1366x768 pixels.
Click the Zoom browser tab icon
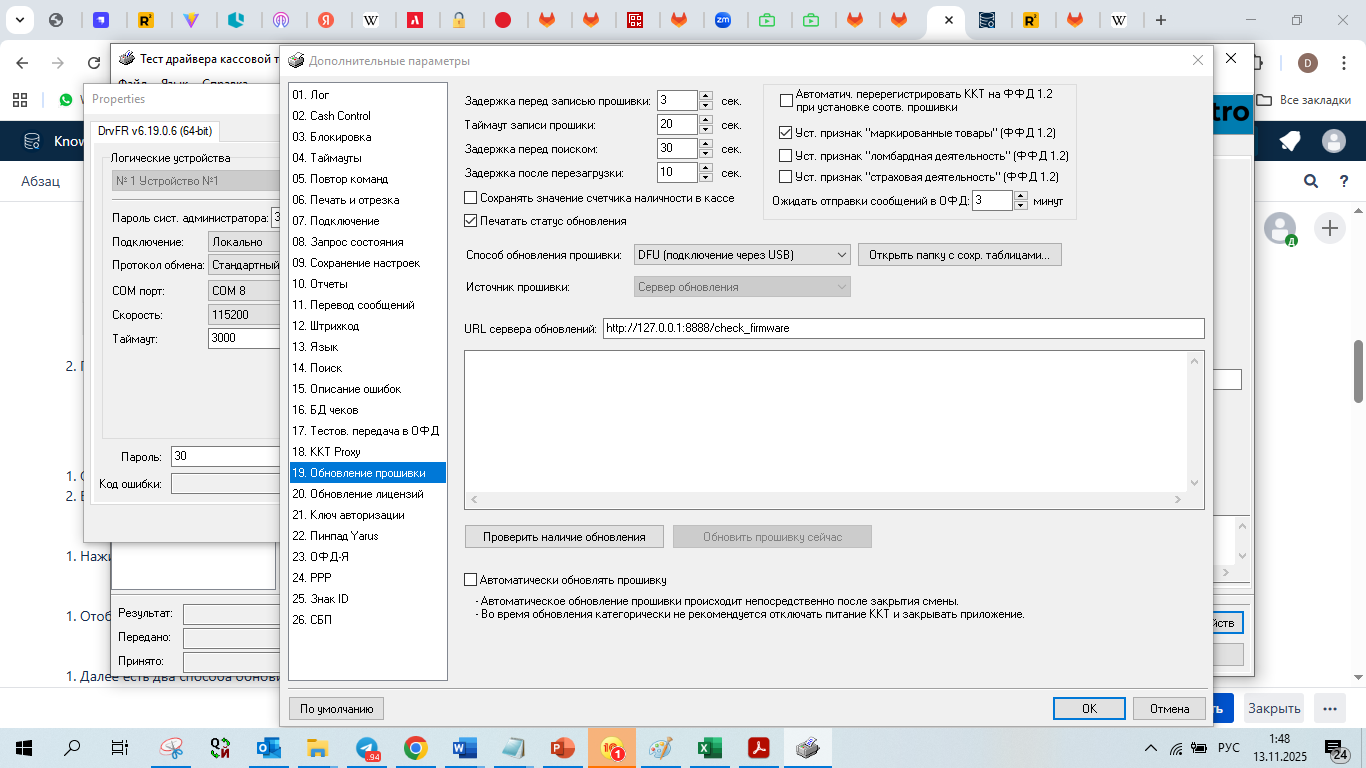click(722, 20)
